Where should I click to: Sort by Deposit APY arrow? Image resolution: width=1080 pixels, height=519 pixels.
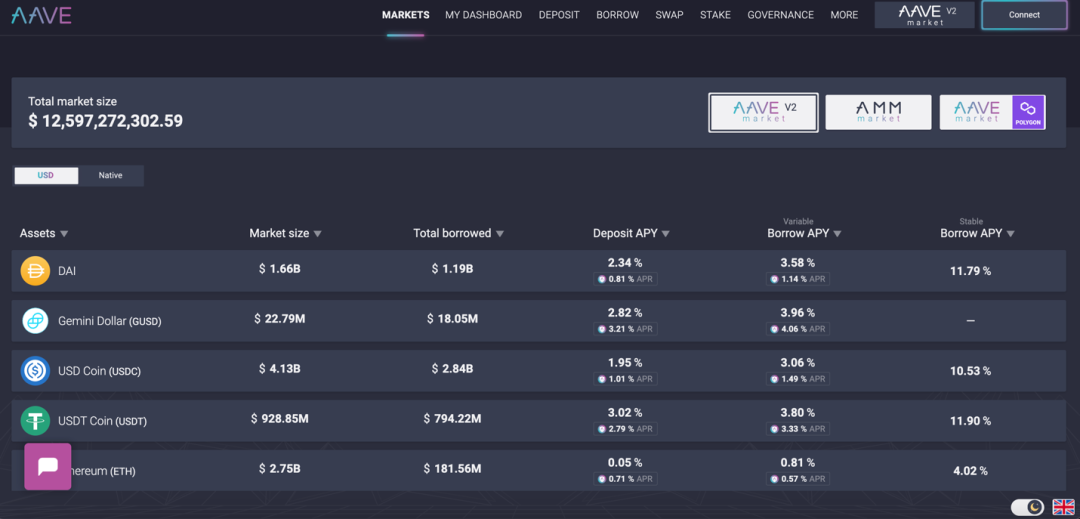click(x=665, y=234)
